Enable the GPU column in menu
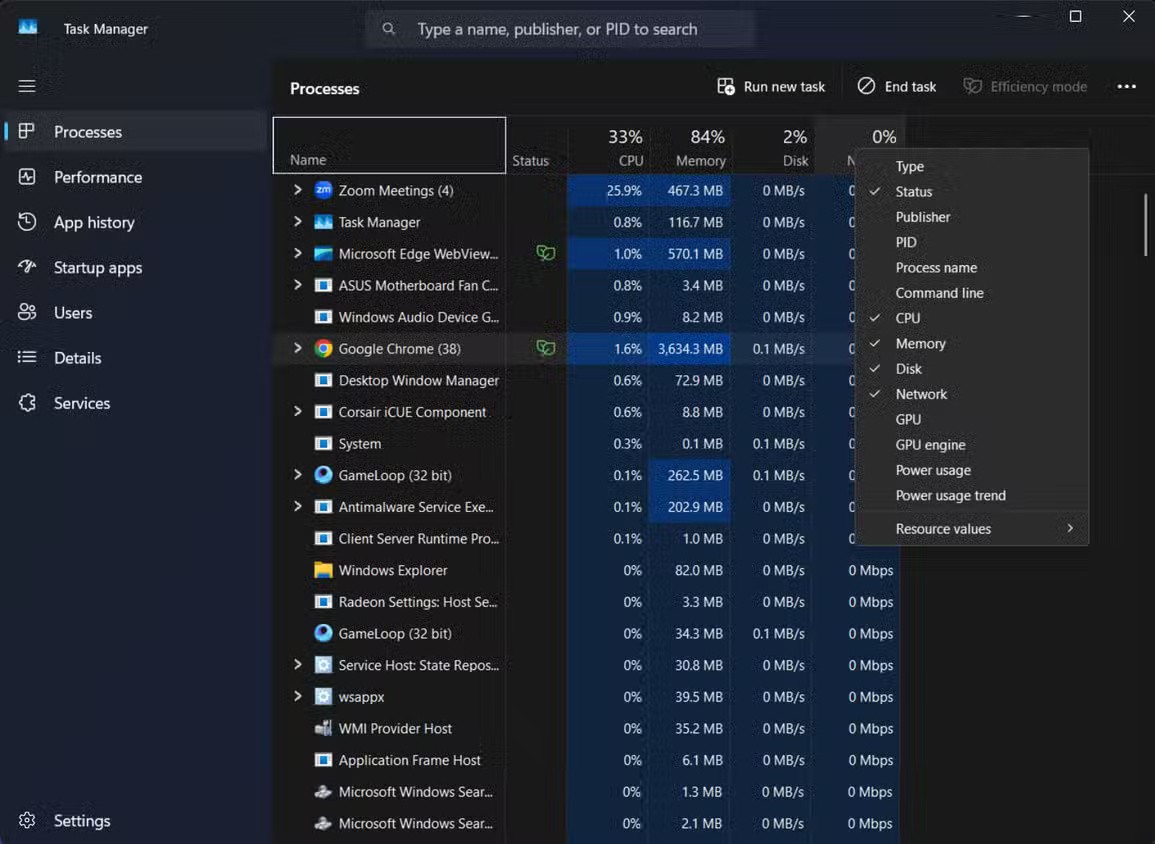The image size is (1155, 844). click(x=908, y=420)
